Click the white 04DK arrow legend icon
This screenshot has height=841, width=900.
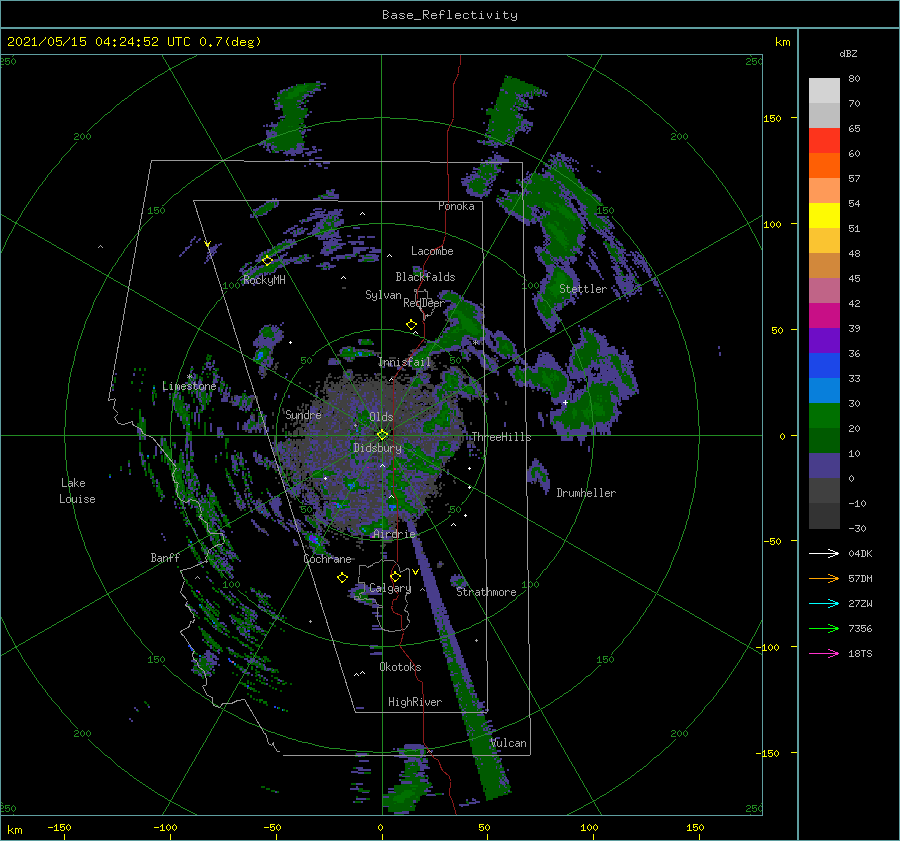coord(824,553)
